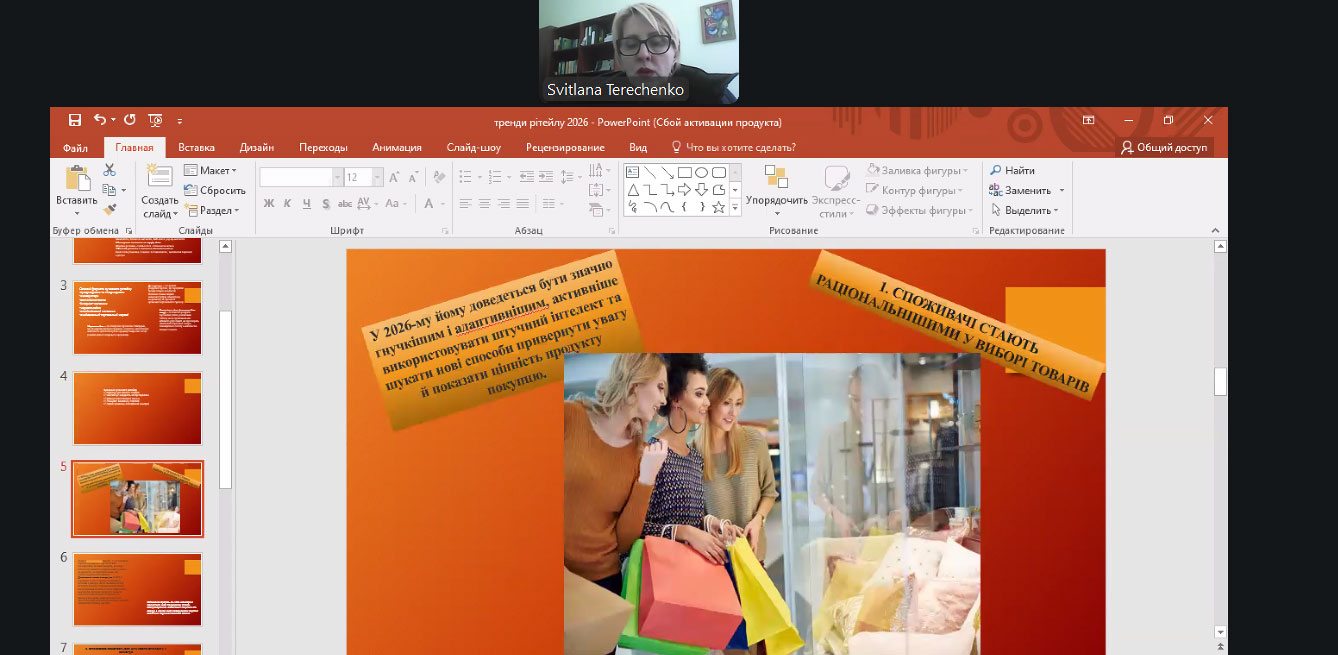Open the Общий доступ sharing panel
The image size is (1338, 655).
point(1164,147)
